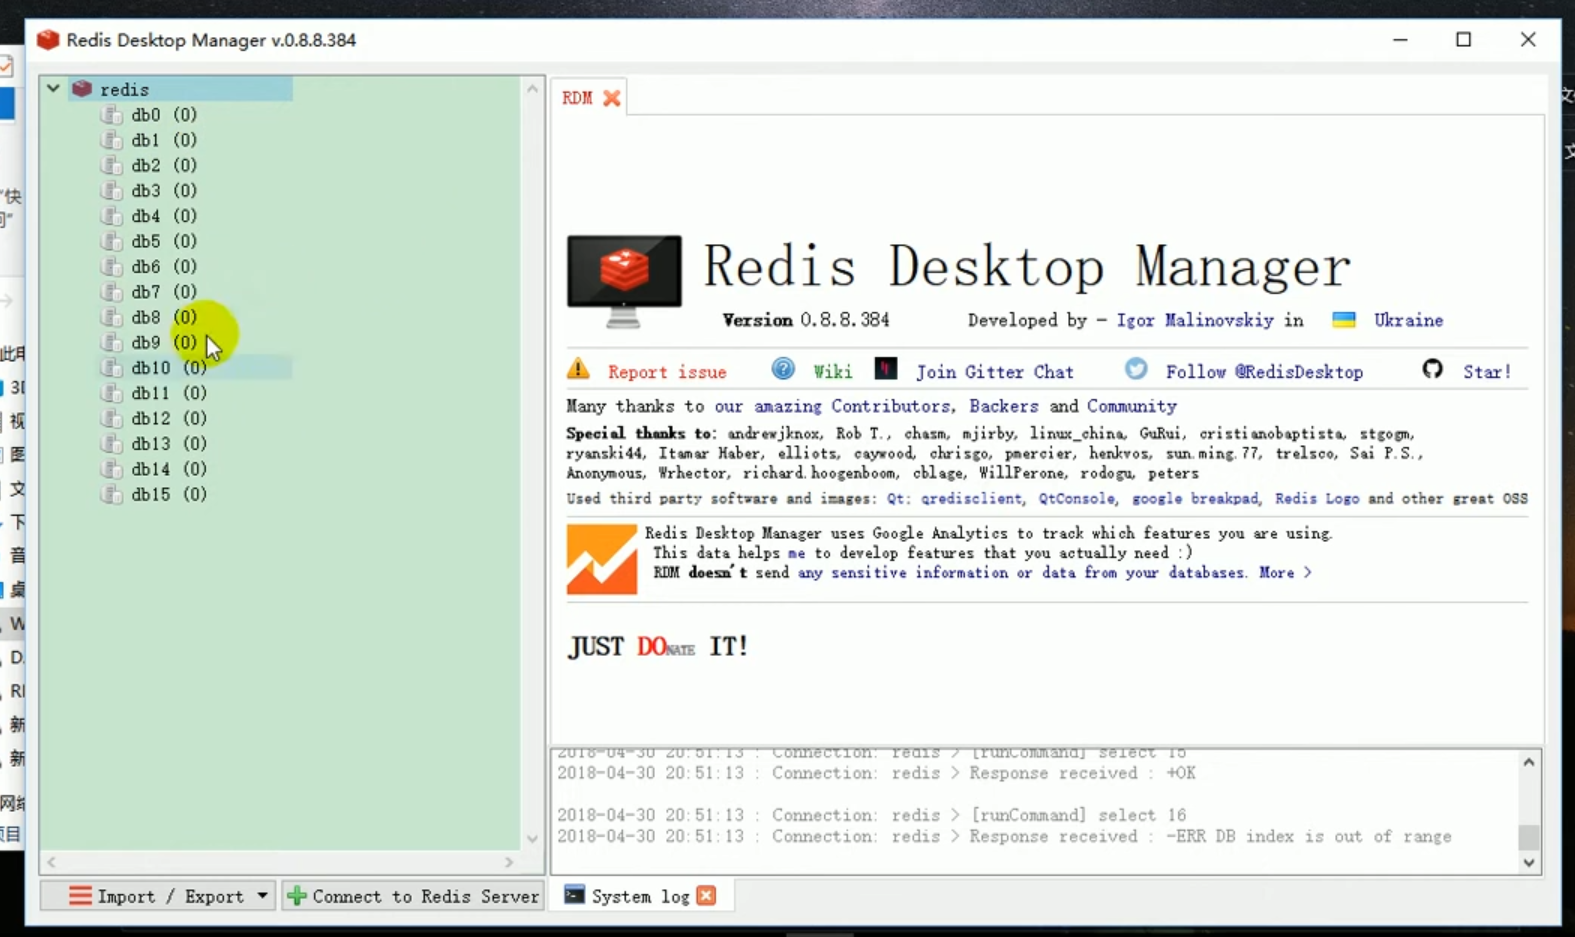This screenshot has width=1575, height=937.
Task: Open the More > analytics link
Action: click(1285, 573)
